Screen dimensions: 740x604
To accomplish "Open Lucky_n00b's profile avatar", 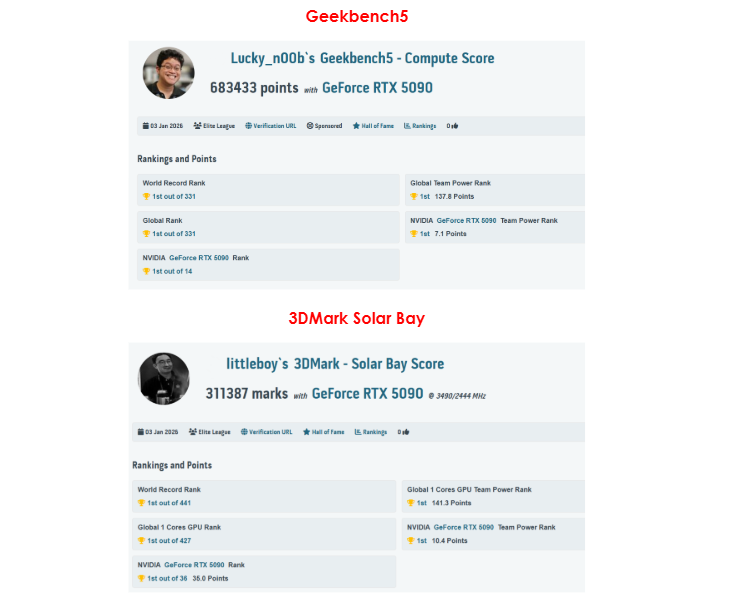I will (x=168, y=72).
